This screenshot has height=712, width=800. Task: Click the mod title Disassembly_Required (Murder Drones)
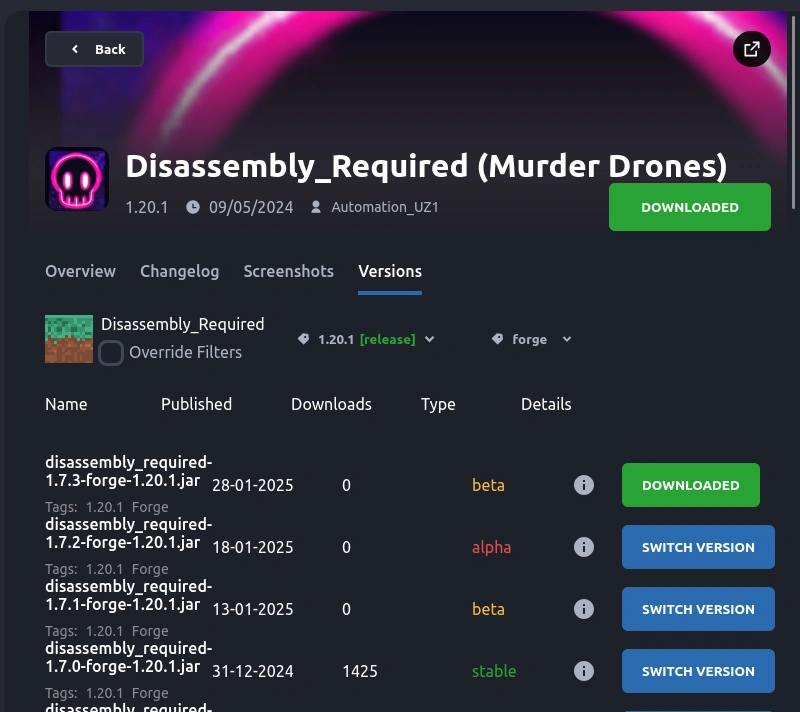[427, 166]
